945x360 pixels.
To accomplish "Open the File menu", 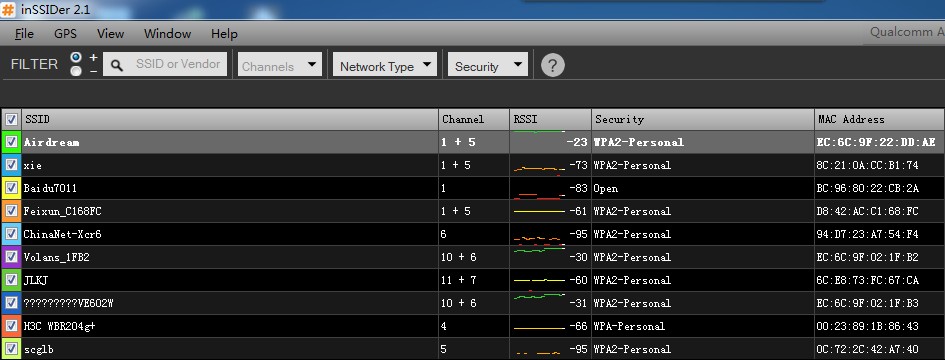I will pos(24,34).
